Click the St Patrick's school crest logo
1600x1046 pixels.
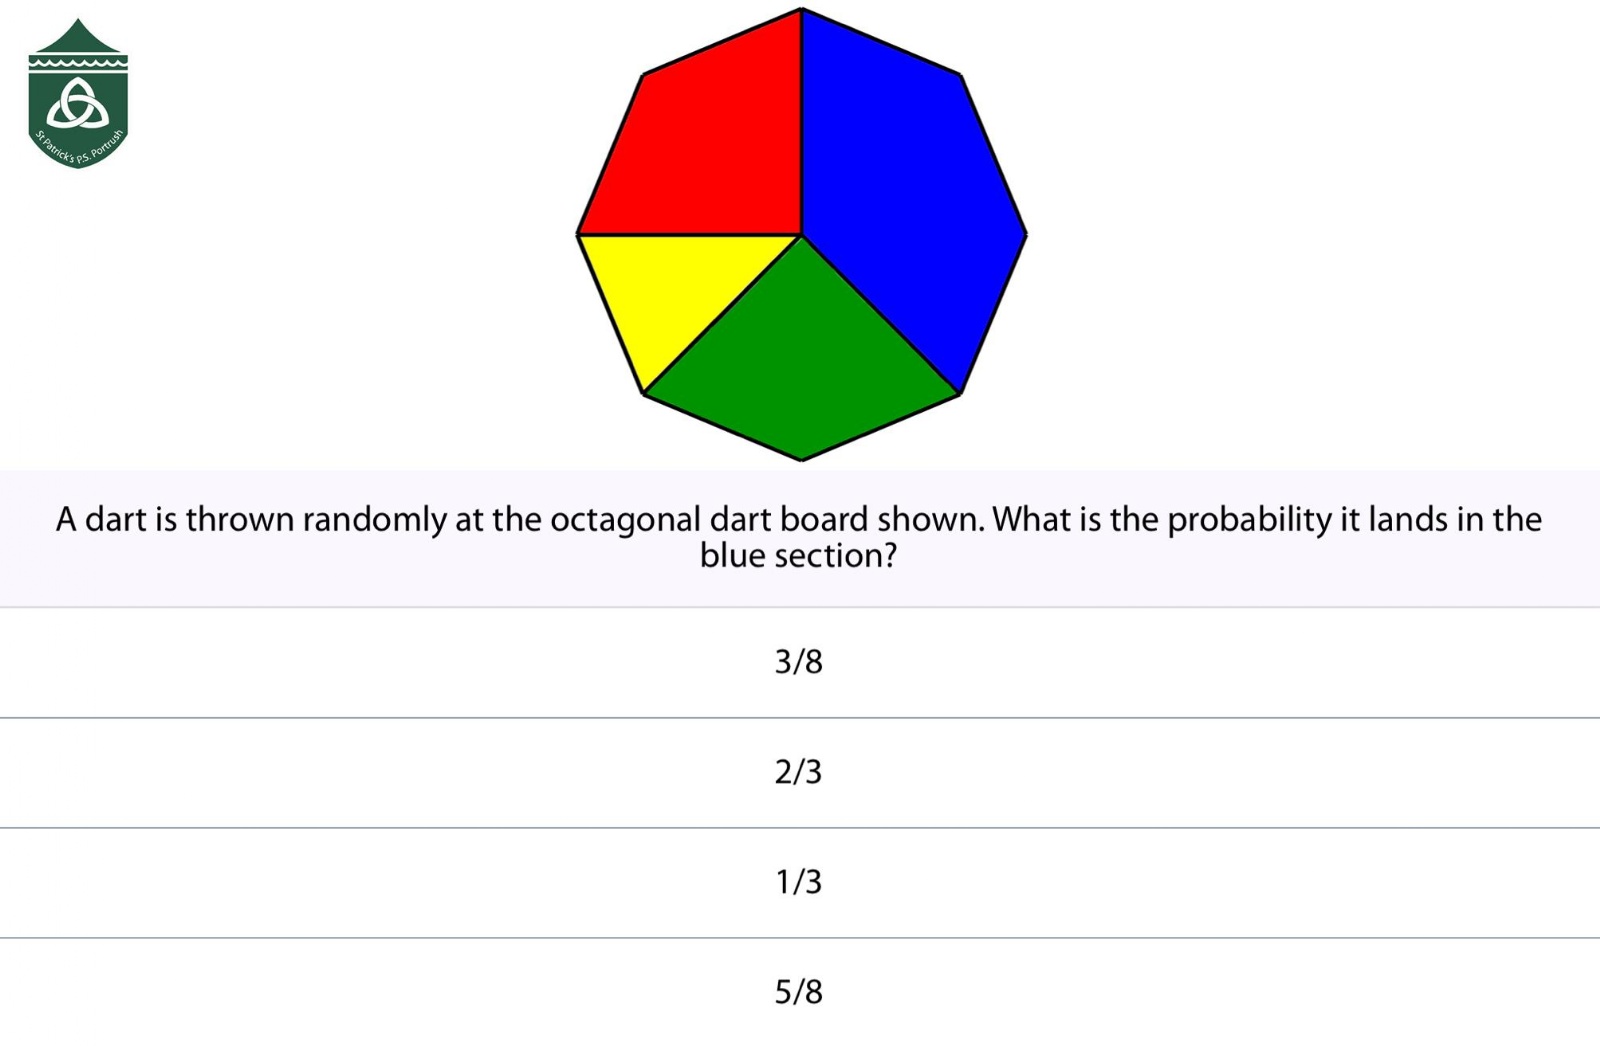pyautogui.click(x=78, y=93)
